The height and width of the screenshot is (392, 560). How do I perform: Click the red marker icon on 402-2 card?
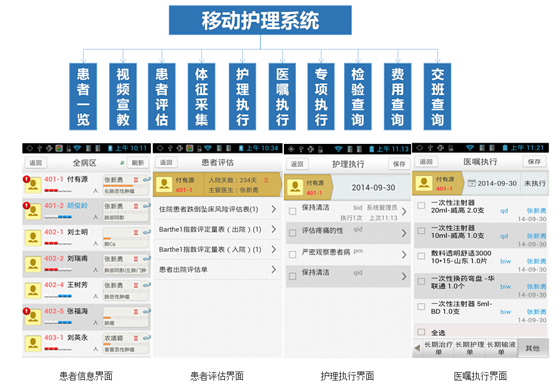click(136, 259)
